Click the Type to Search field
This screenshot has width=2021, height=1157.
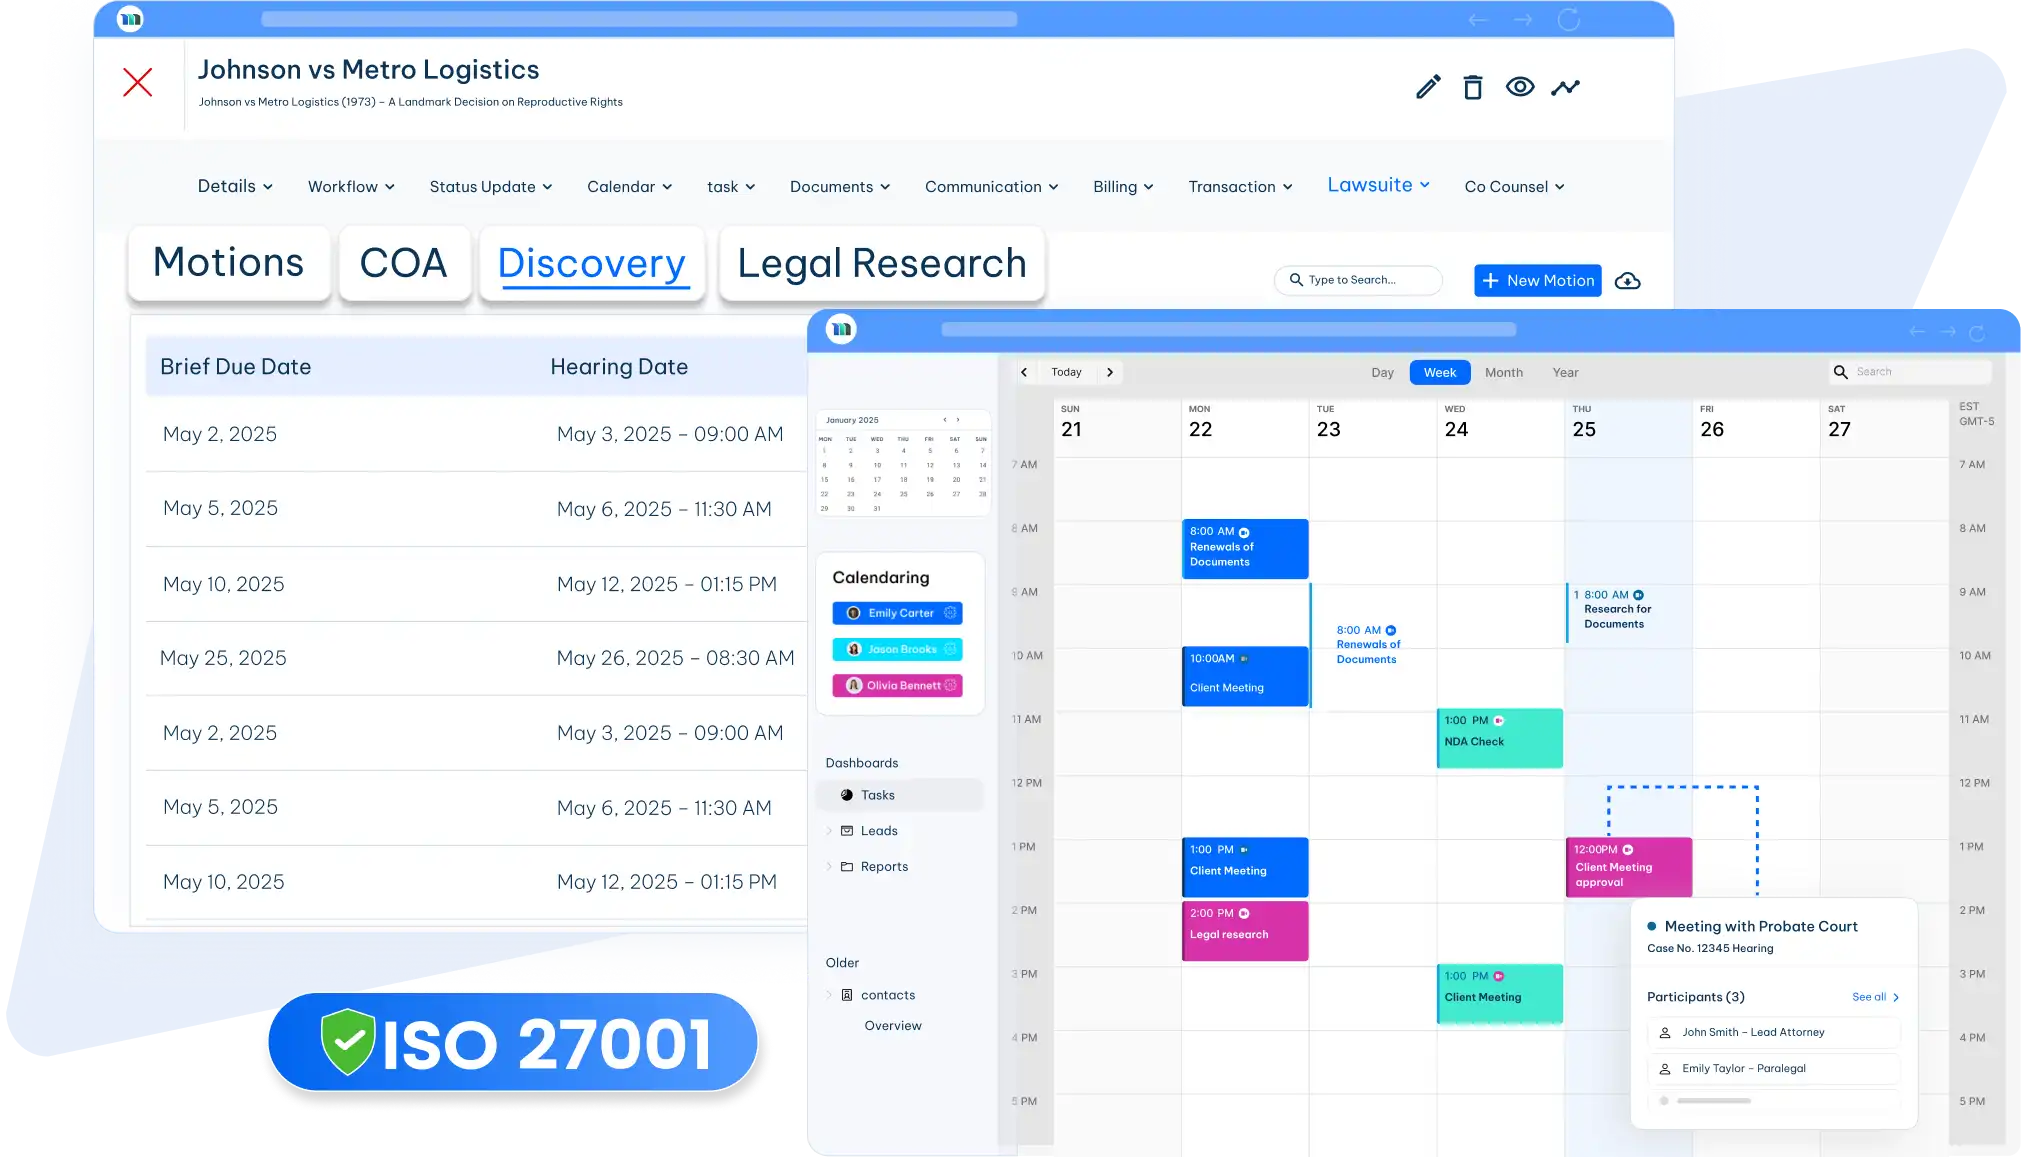point(1358,280)
